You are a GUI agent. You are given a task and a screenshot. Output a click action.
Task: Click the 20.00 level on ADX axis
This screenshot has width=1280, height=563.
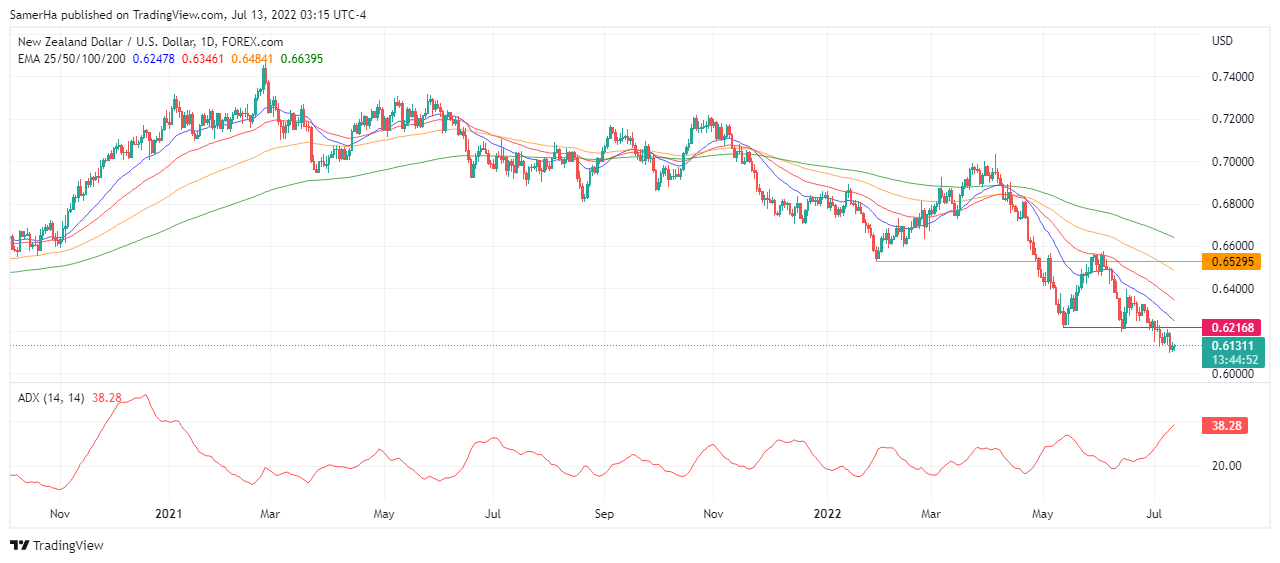1226,466
